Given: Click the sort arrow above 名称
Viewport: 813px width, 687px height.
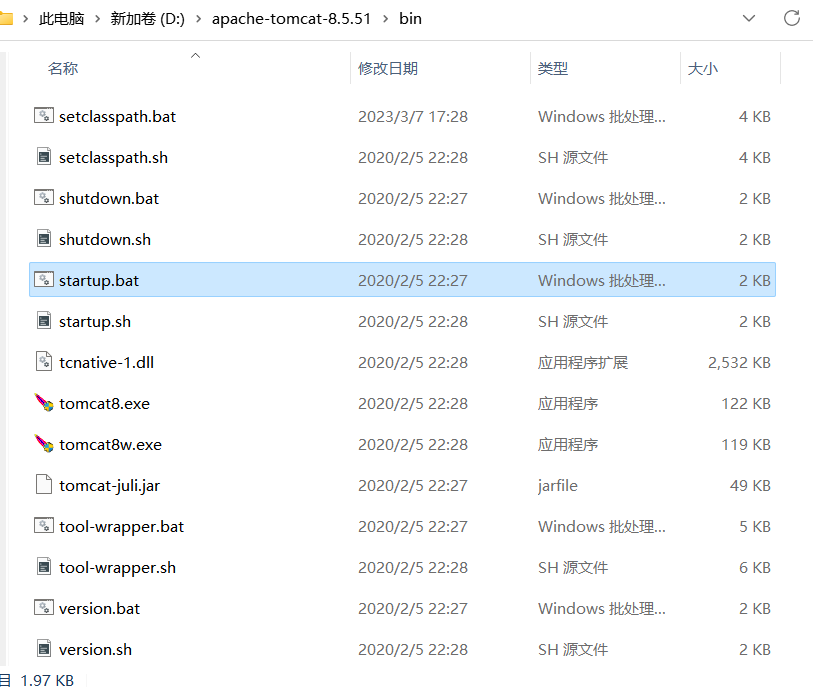Looking at the screenshot, I should (195, 55).
